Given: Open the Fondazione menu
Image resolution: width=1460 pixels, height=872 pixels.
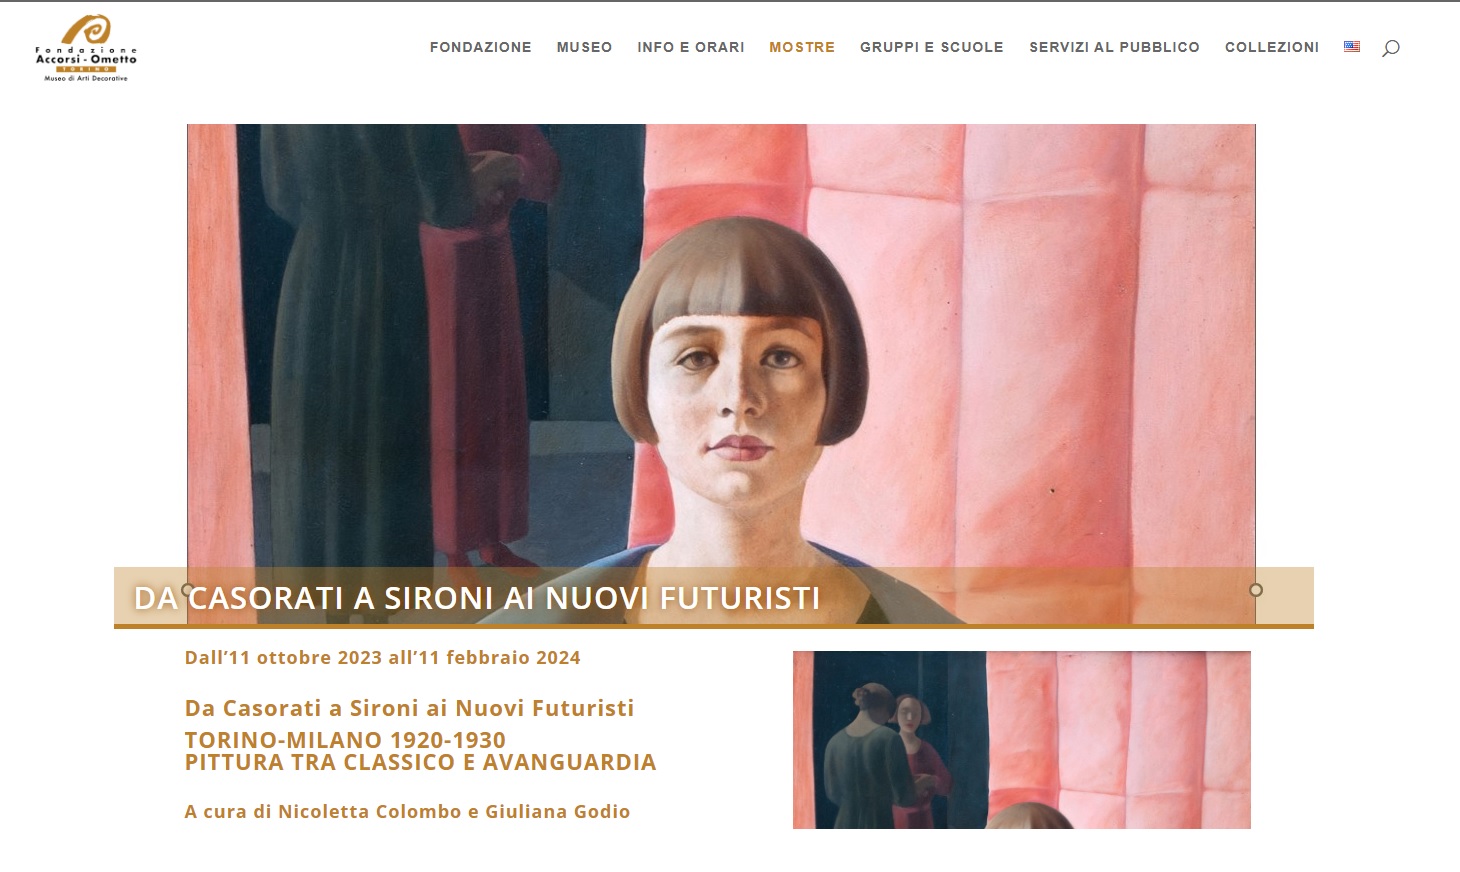Looking at the screenshot, I should click(x=481, y=47).
